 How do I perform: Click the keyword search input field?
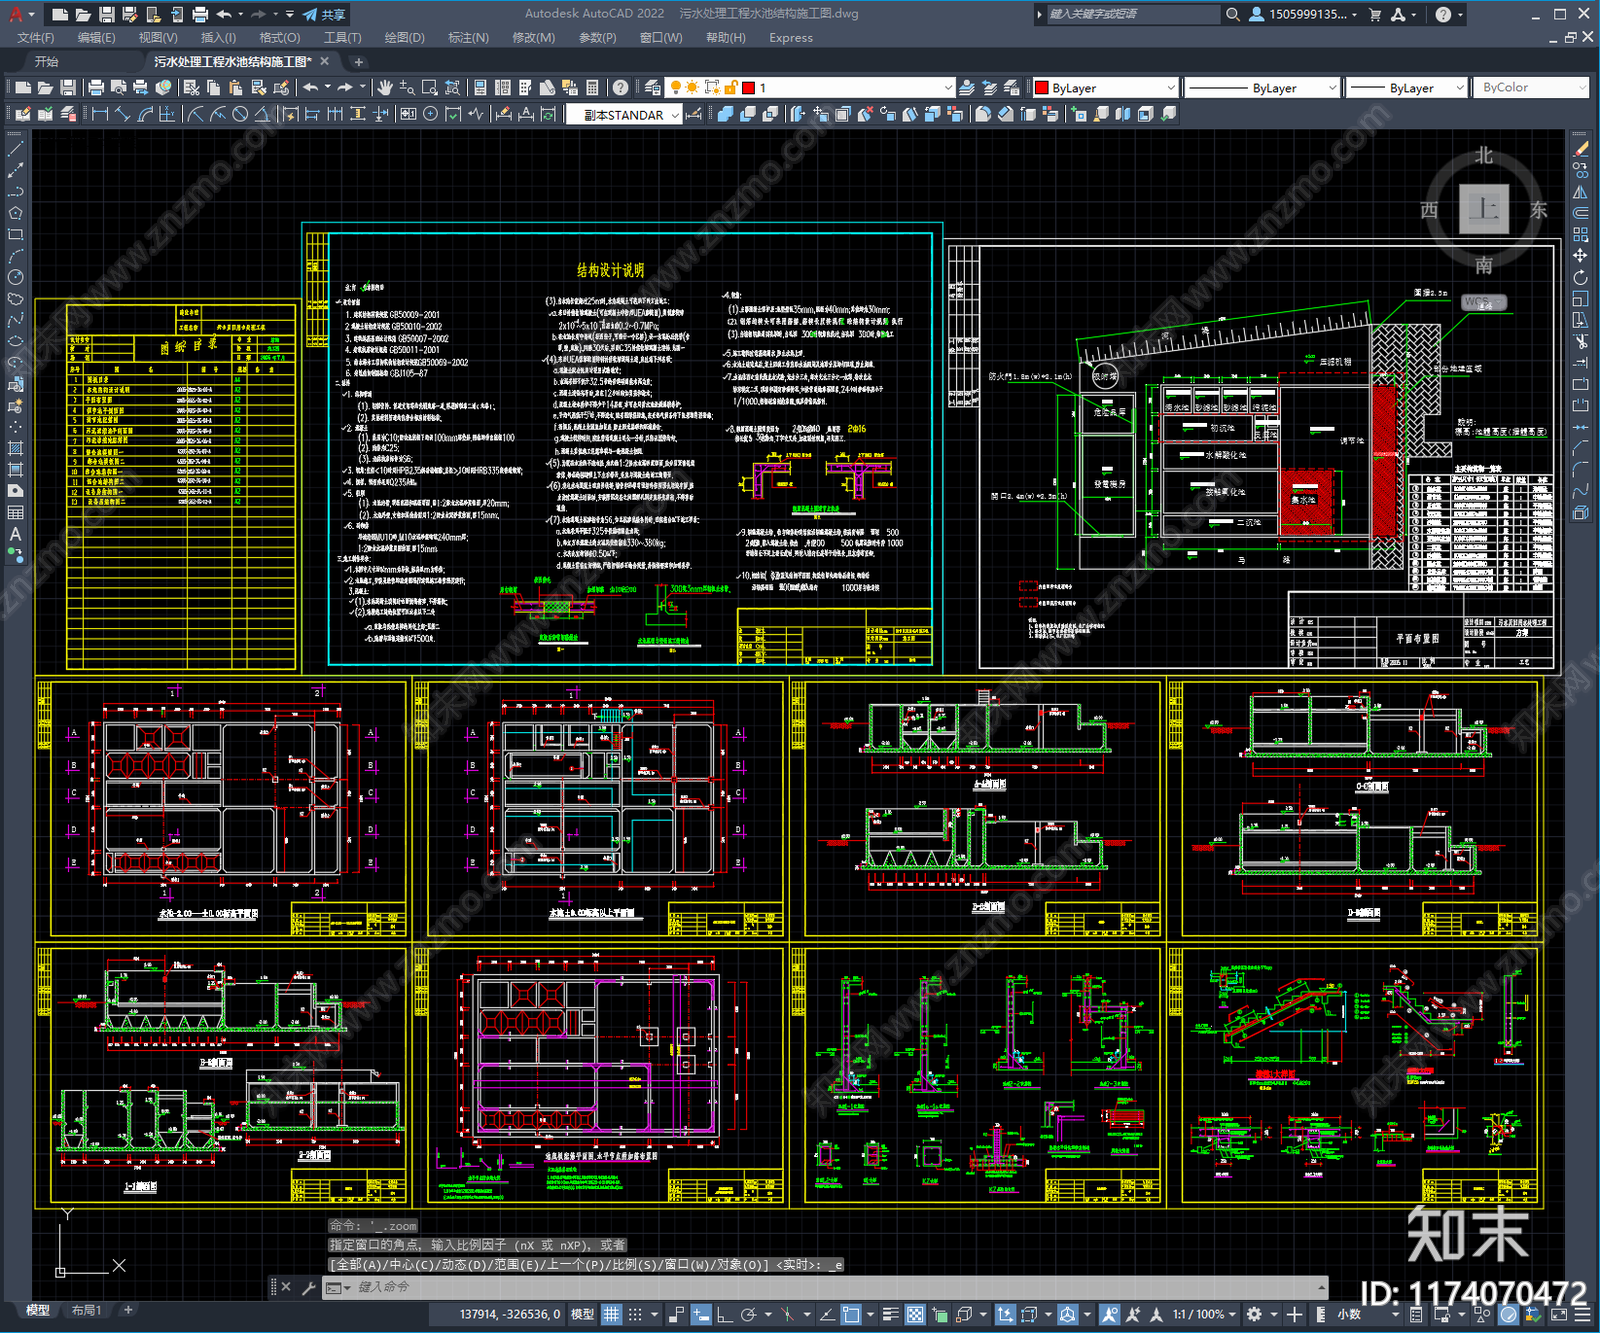[x=1130, y=14]
